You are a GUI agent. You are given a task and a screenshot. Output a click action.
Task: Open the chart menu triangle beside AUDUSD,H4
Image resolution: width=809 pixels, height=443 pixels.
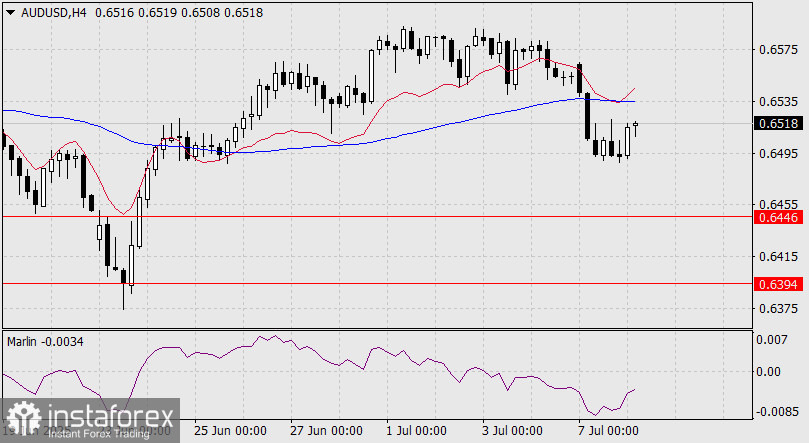(x=11, y=13)
